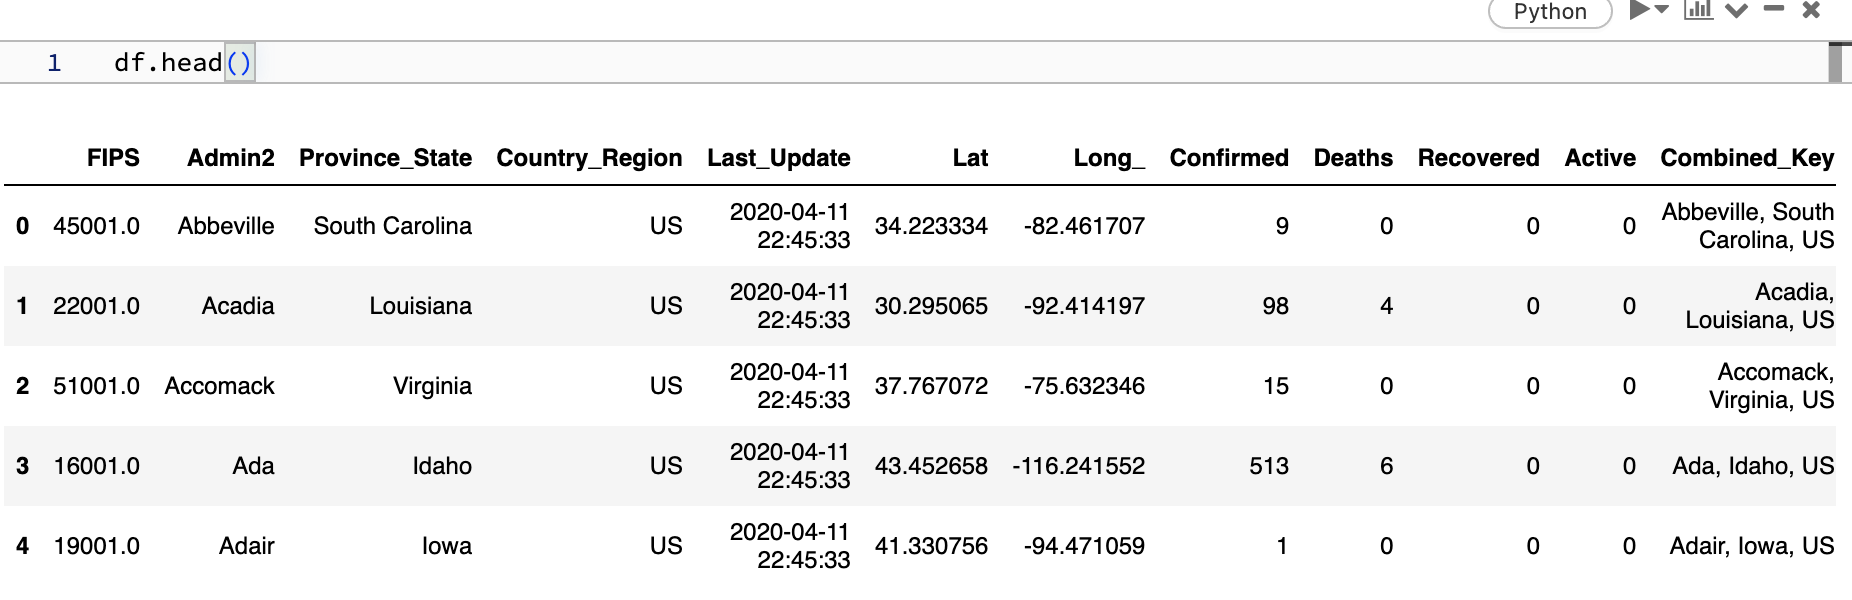Click the df.head() code text
This screenshot has height=600, width=1852.
coord(183,62)
